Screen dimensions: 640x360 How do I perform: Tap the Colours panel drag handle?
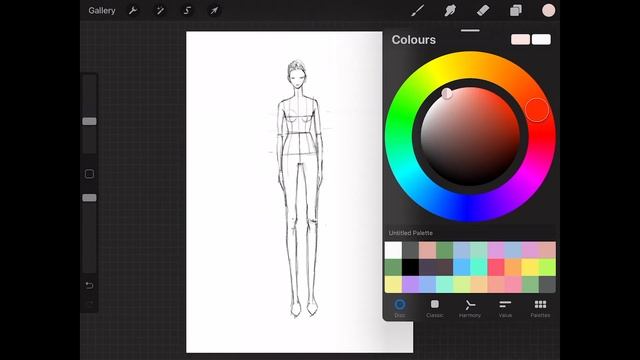[470, 30]
